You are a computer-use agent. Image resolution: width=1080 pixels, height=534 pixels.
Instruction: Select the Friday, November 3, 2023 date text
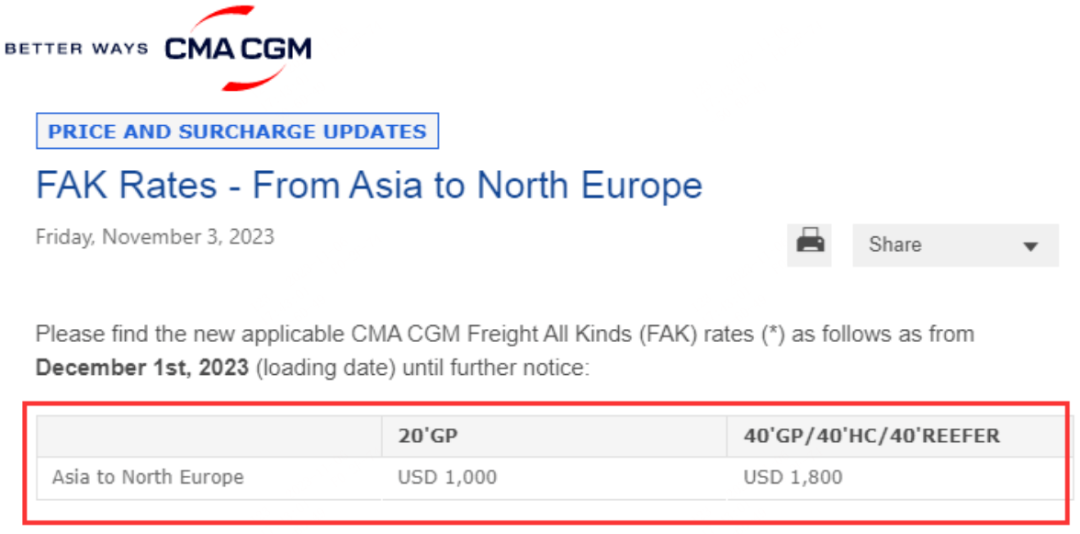tap(155, 237)
